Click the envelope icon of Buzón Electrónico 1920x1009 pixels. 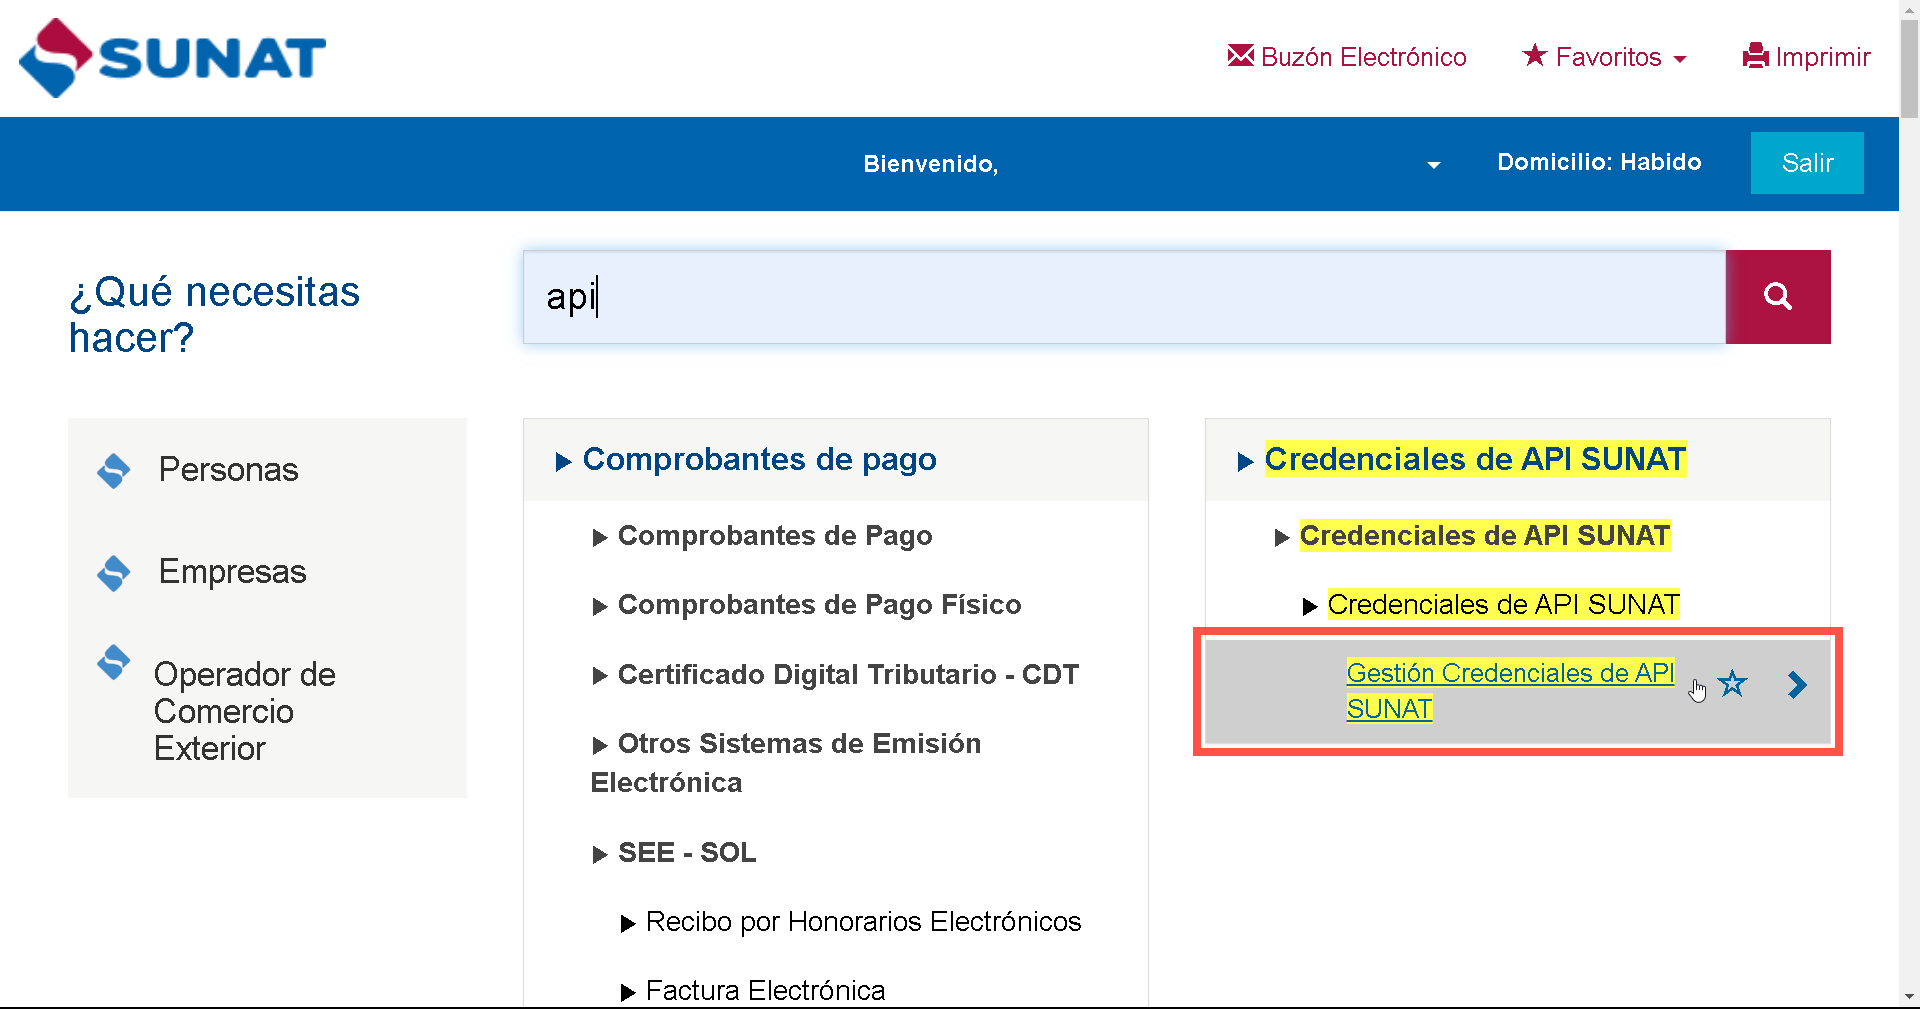point(1240,55)
